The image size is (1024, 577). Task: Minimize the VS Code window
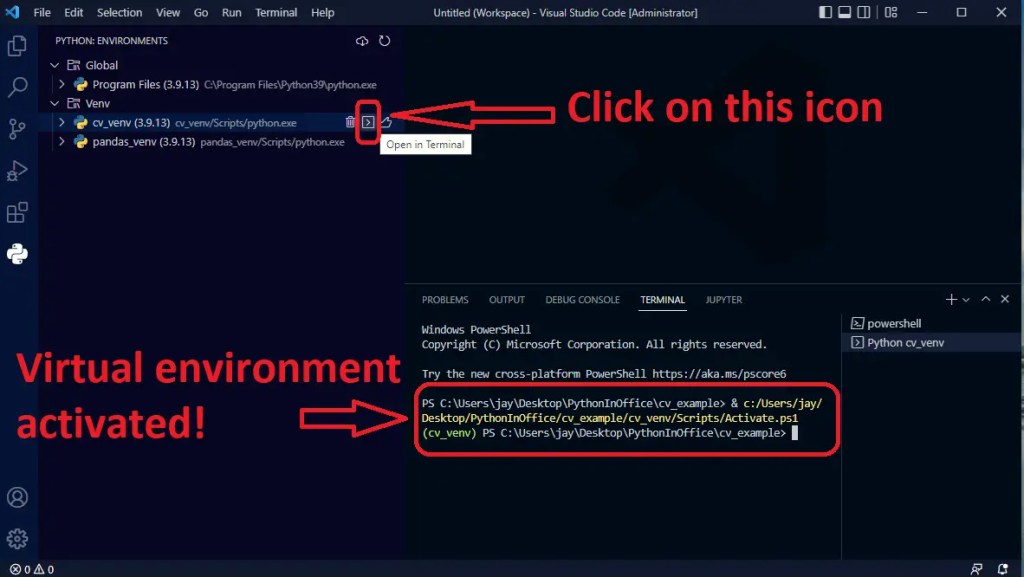(922, 12)
